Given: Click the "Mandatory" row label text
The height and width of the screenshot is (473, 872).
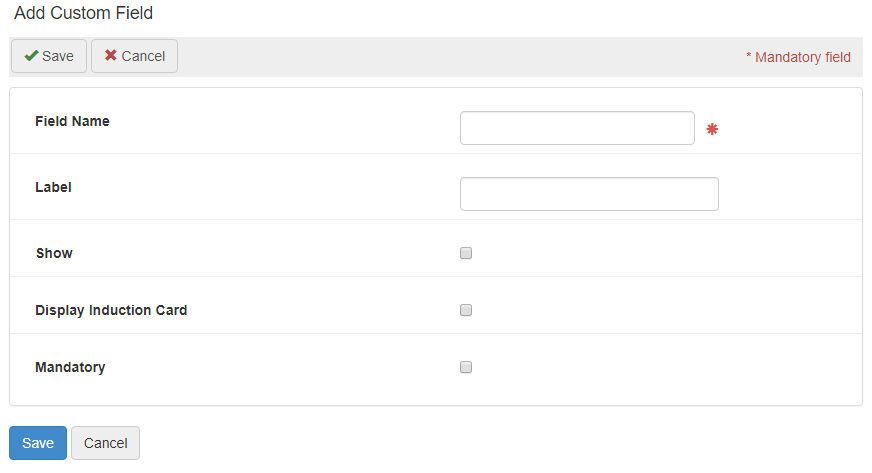Looking at the screenshot, I should click(70, 367).
